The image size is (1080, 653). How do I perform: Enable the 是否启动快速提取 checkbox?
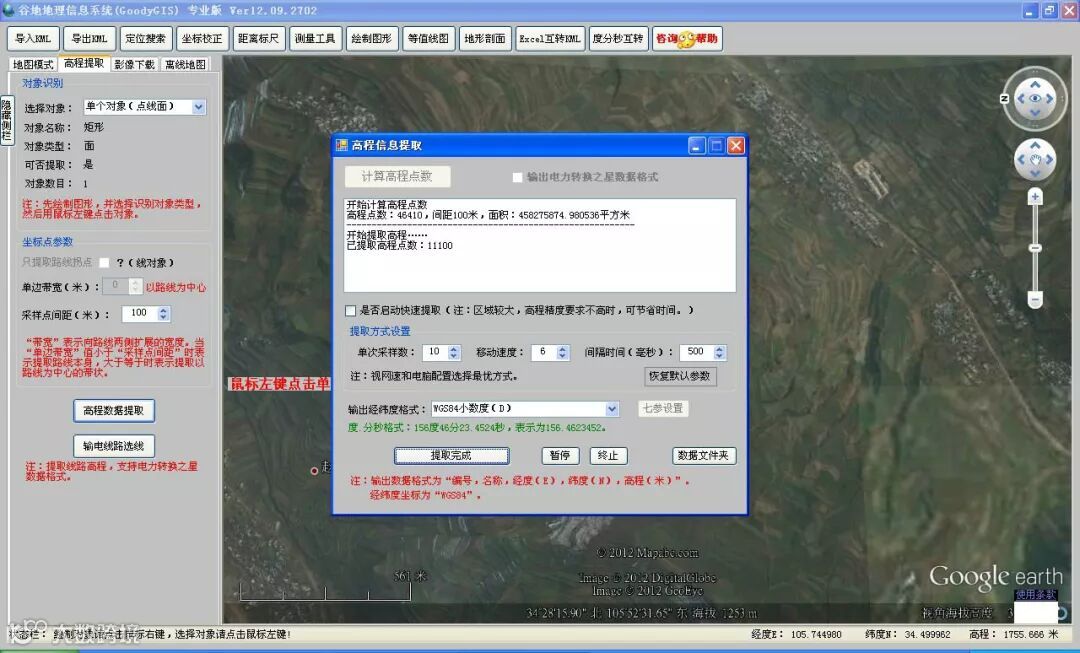click(351, 311)
